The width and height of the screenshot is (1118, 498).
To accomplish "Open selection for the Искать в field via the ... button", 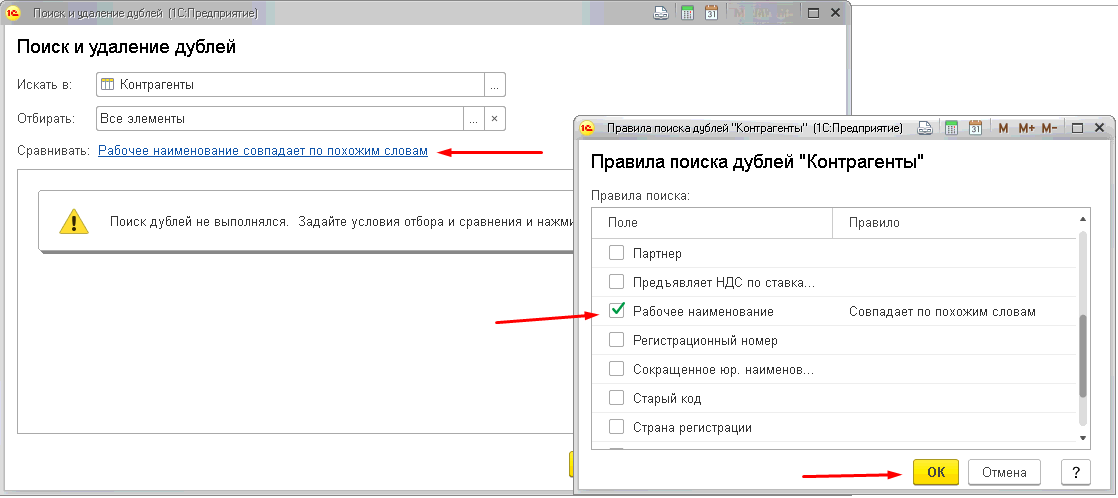I will pos(495,84).
